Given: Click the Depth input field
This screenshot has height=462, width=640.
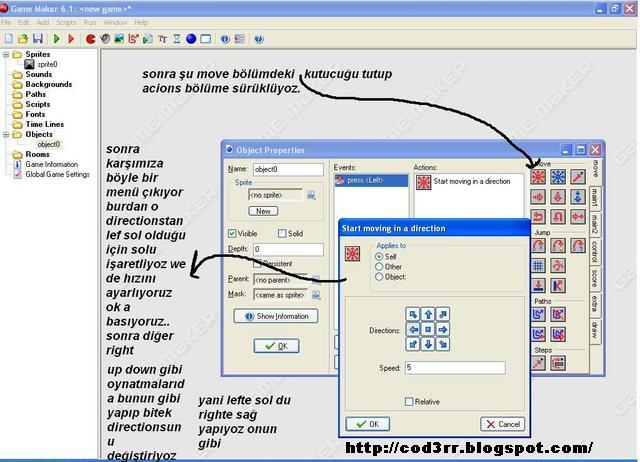Looking at the screenshot, I should pyautogui.click(x=288, y=249).
